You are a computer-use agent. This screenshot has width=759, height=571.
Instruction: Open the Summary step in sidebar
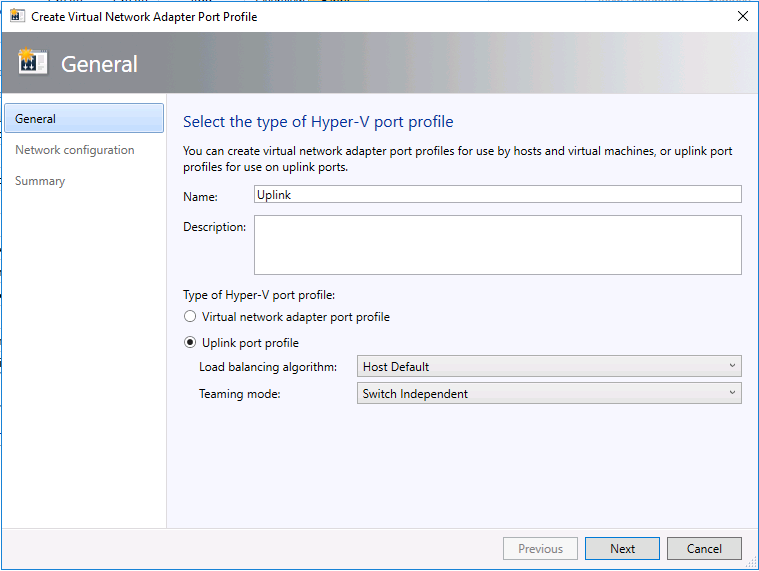[40, 181]
